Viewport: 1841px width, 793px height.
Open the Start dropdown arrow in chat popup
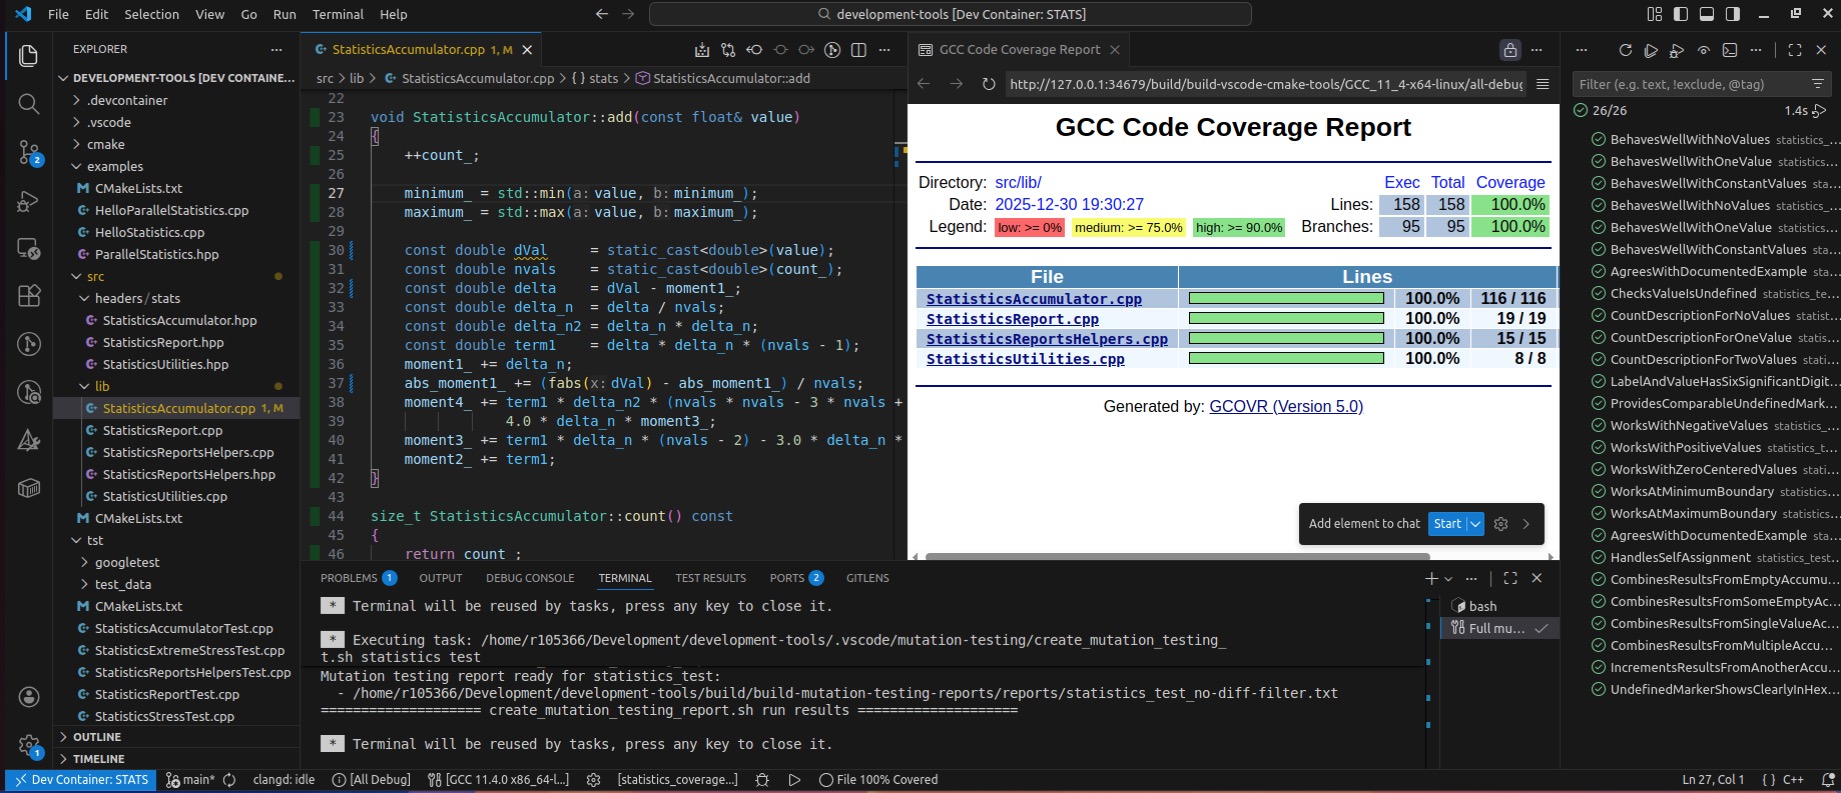[1475, 524]
